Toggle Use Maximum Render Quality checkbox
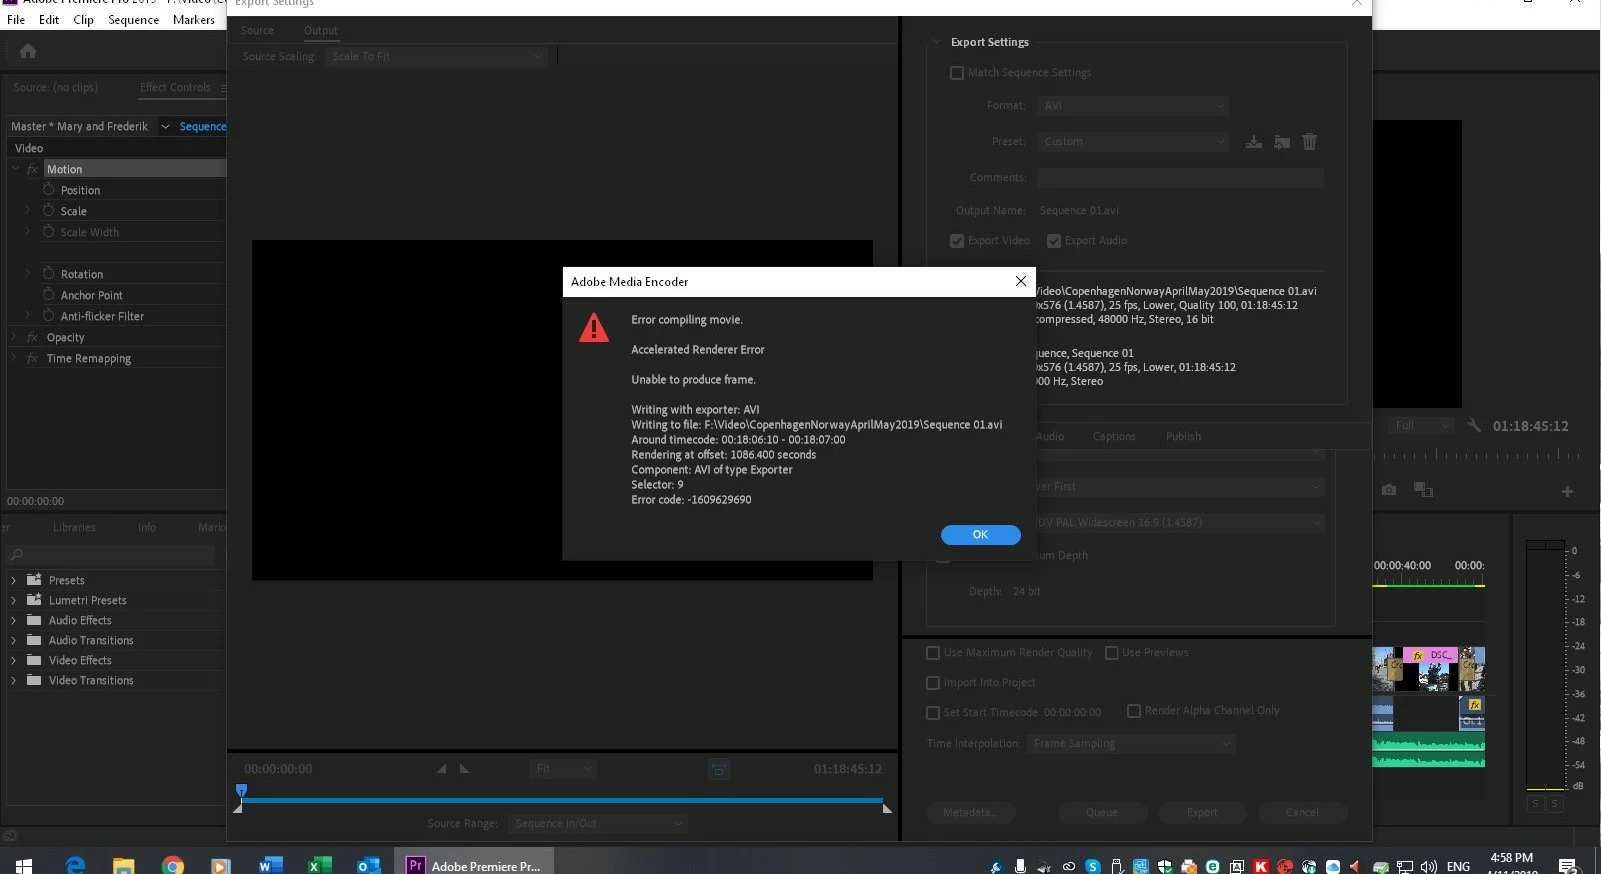Screen dimensions: 1601x874 (x=933, y=653)
